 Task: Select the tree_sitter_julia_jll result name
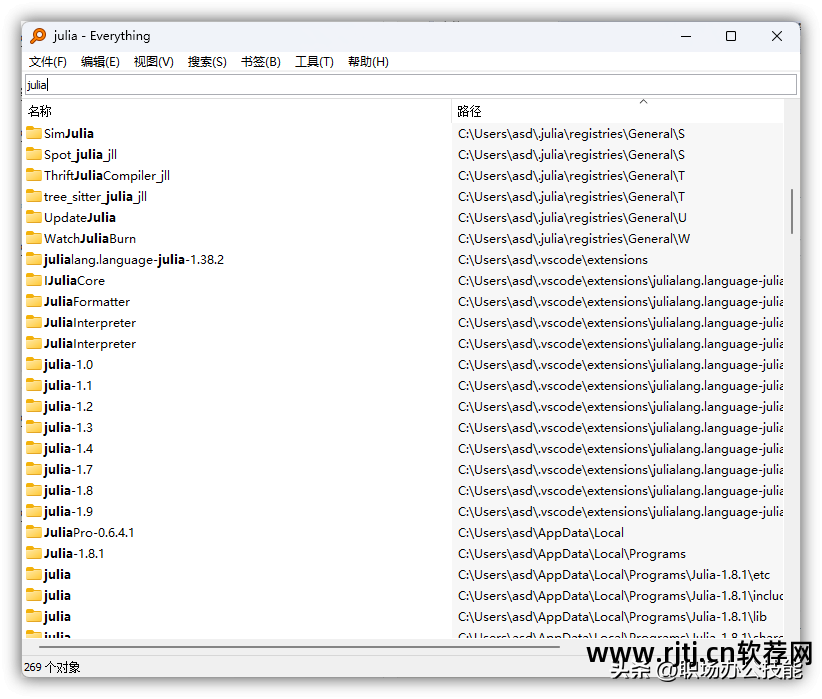(95, 197)
